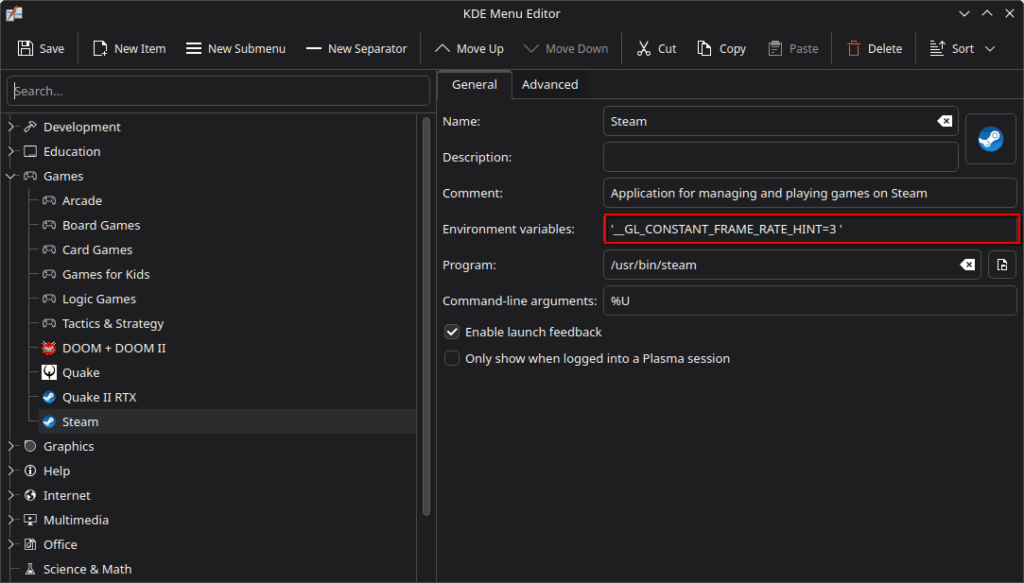
Task: Browse for program file
Action: 1002,264
